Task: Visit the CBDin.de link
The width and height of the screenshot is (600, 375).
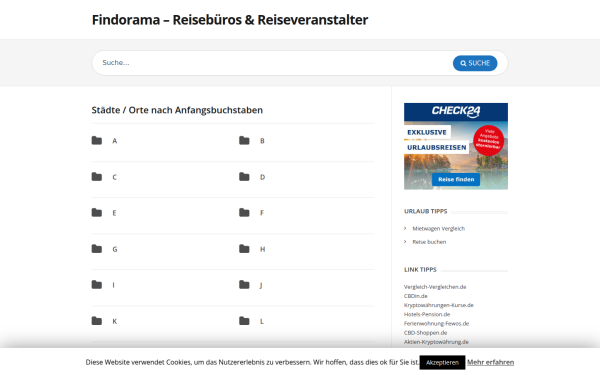Action: tap(416, 296)
